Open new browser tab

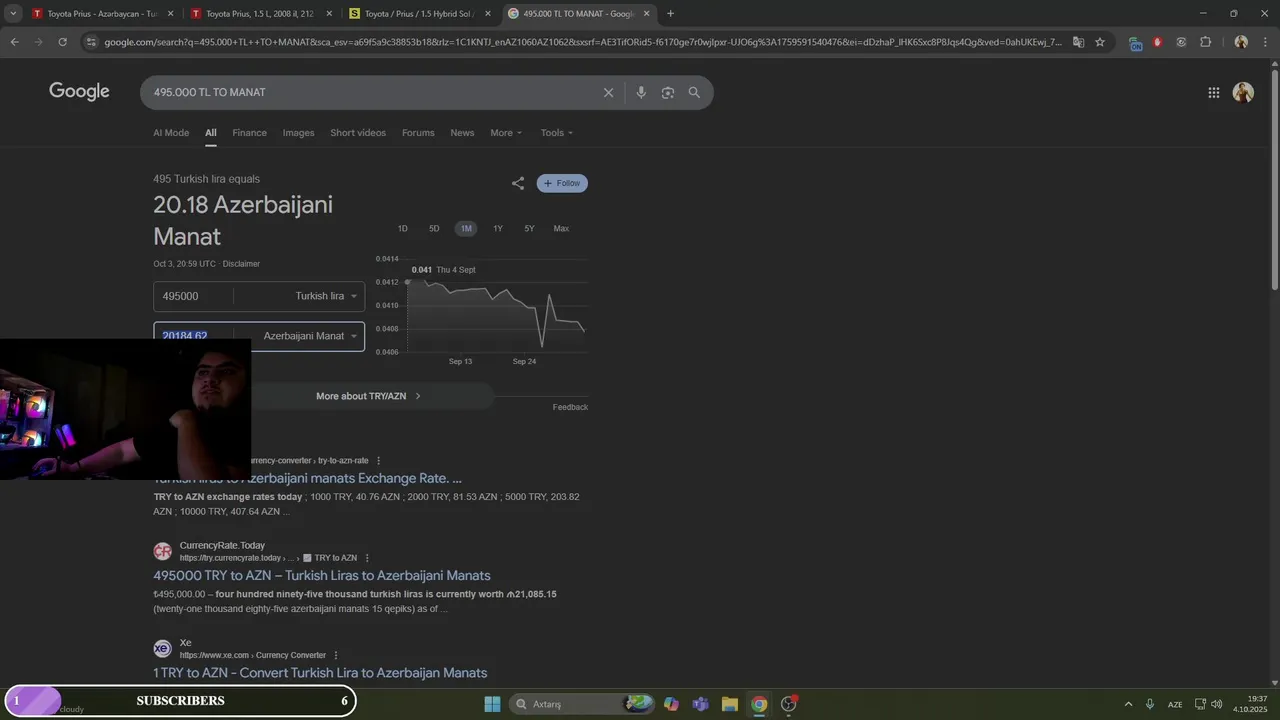(x=670, y=14)
